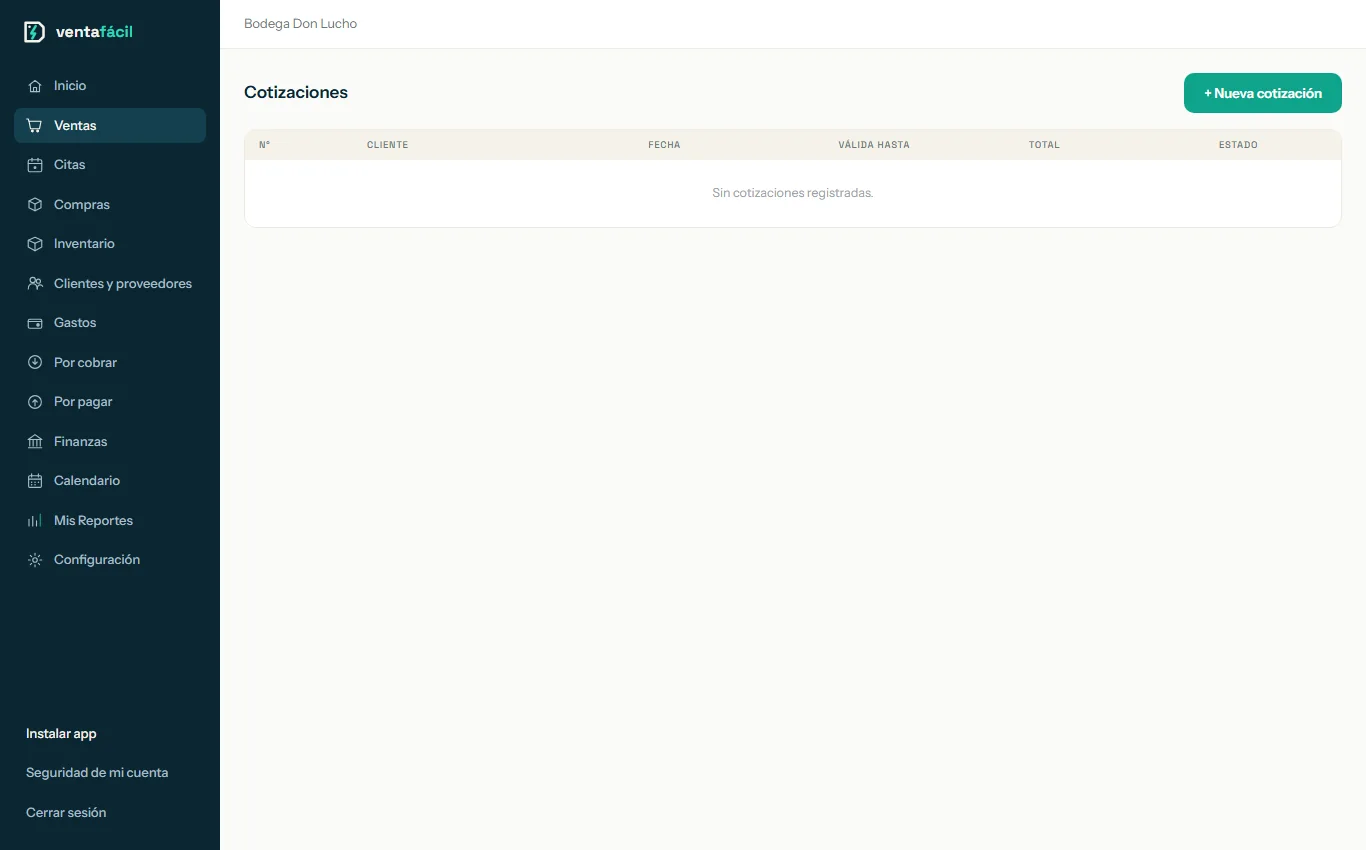The image size is (1366, 850).
Task: Click the FECHA column header
Action: 664,145
